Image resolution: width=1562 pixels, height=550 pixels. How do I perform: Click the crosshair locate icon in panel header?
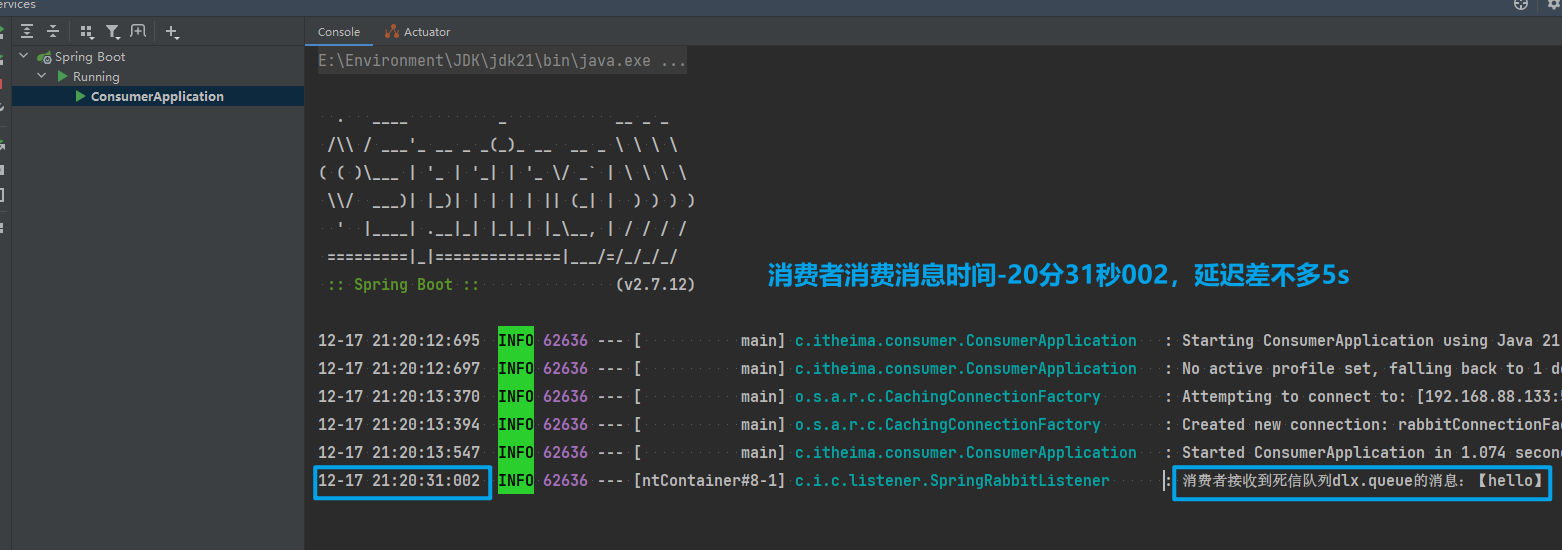click(x=1521, y=5)
